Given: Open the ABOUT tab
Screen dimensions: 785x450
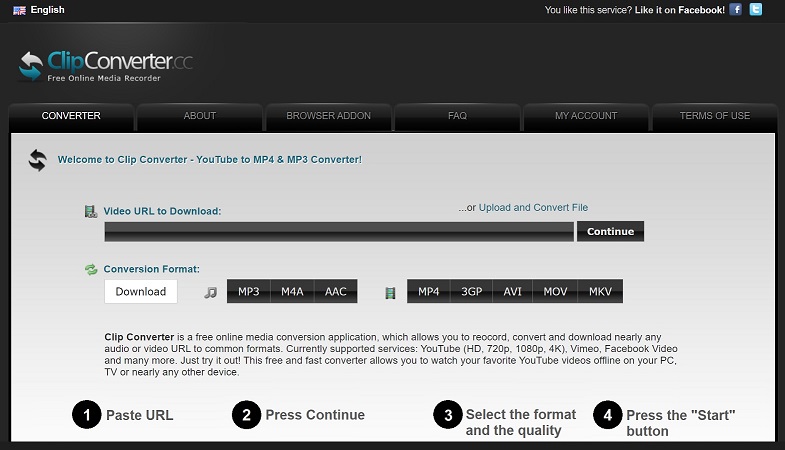Looking at the screenshot, I should click(x=200, y=116).
